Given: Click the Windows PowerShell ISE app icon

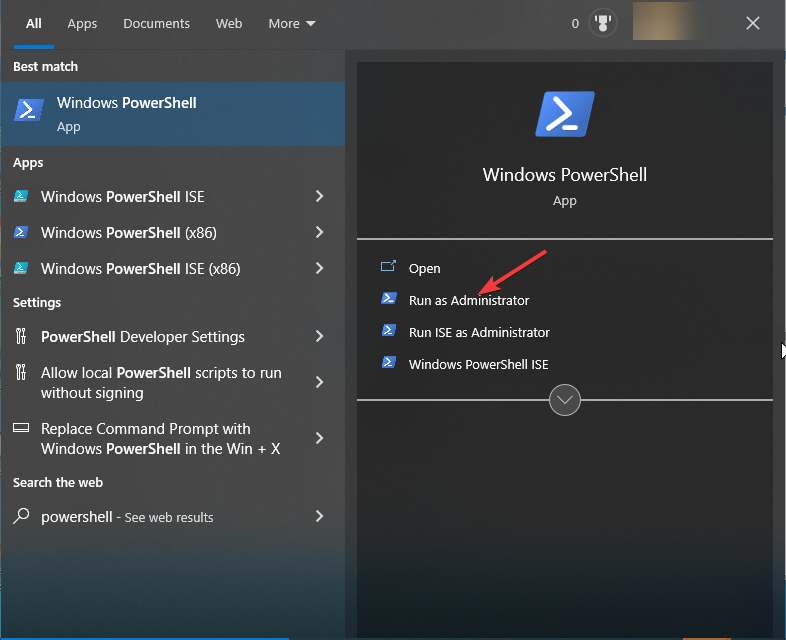Looking at the screenshot, I should point(21,197).
